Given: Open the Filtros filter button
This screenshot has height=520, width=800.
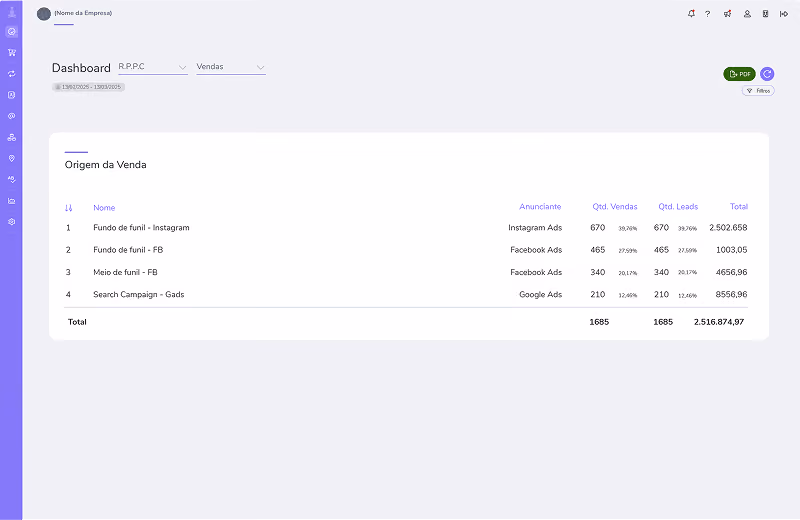Looking at the screenshot, I should (758, 91).
